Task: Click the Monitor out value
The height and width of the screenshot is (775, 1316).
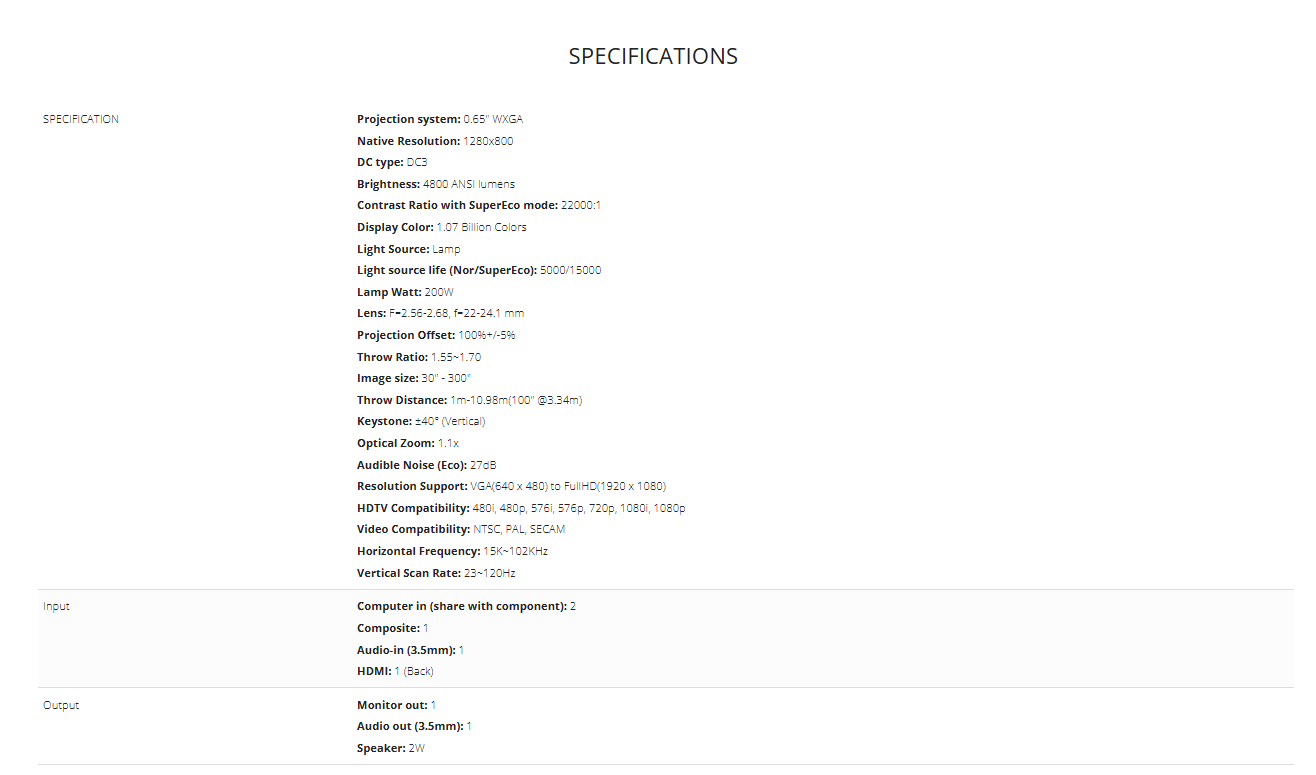Action: coord(433,705)
